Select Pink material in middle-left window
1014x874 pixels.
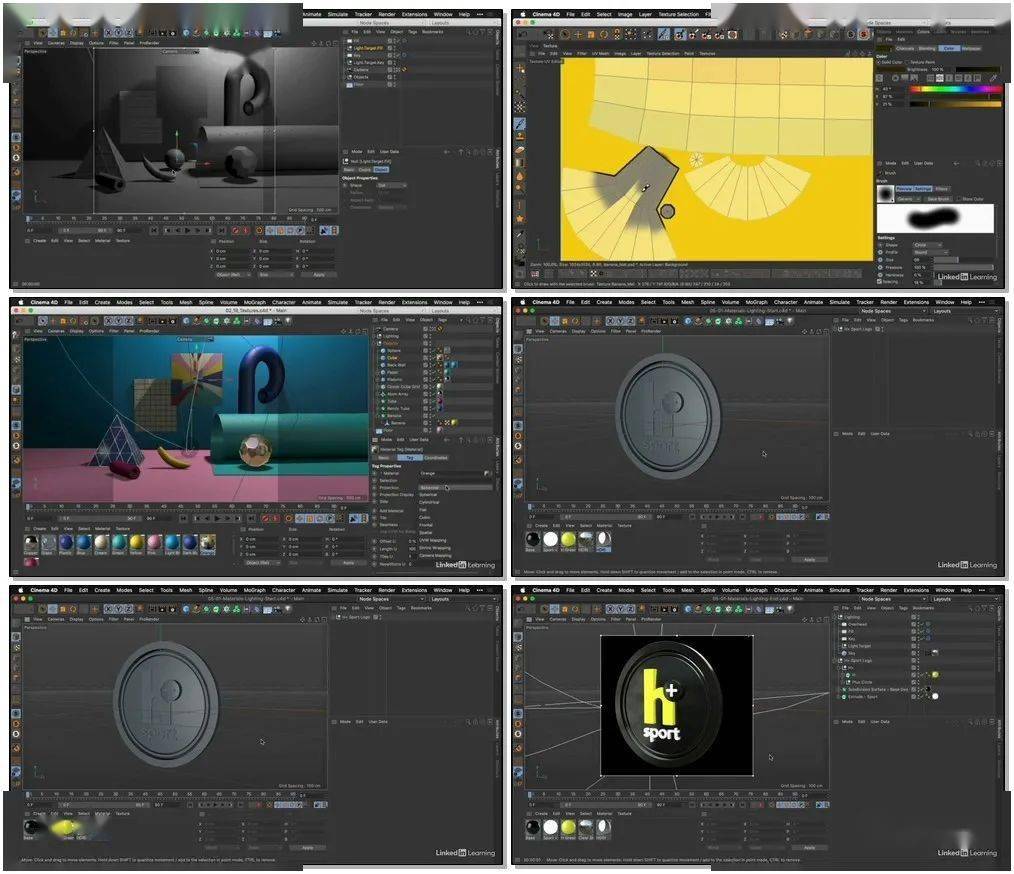tap(155, 542)
